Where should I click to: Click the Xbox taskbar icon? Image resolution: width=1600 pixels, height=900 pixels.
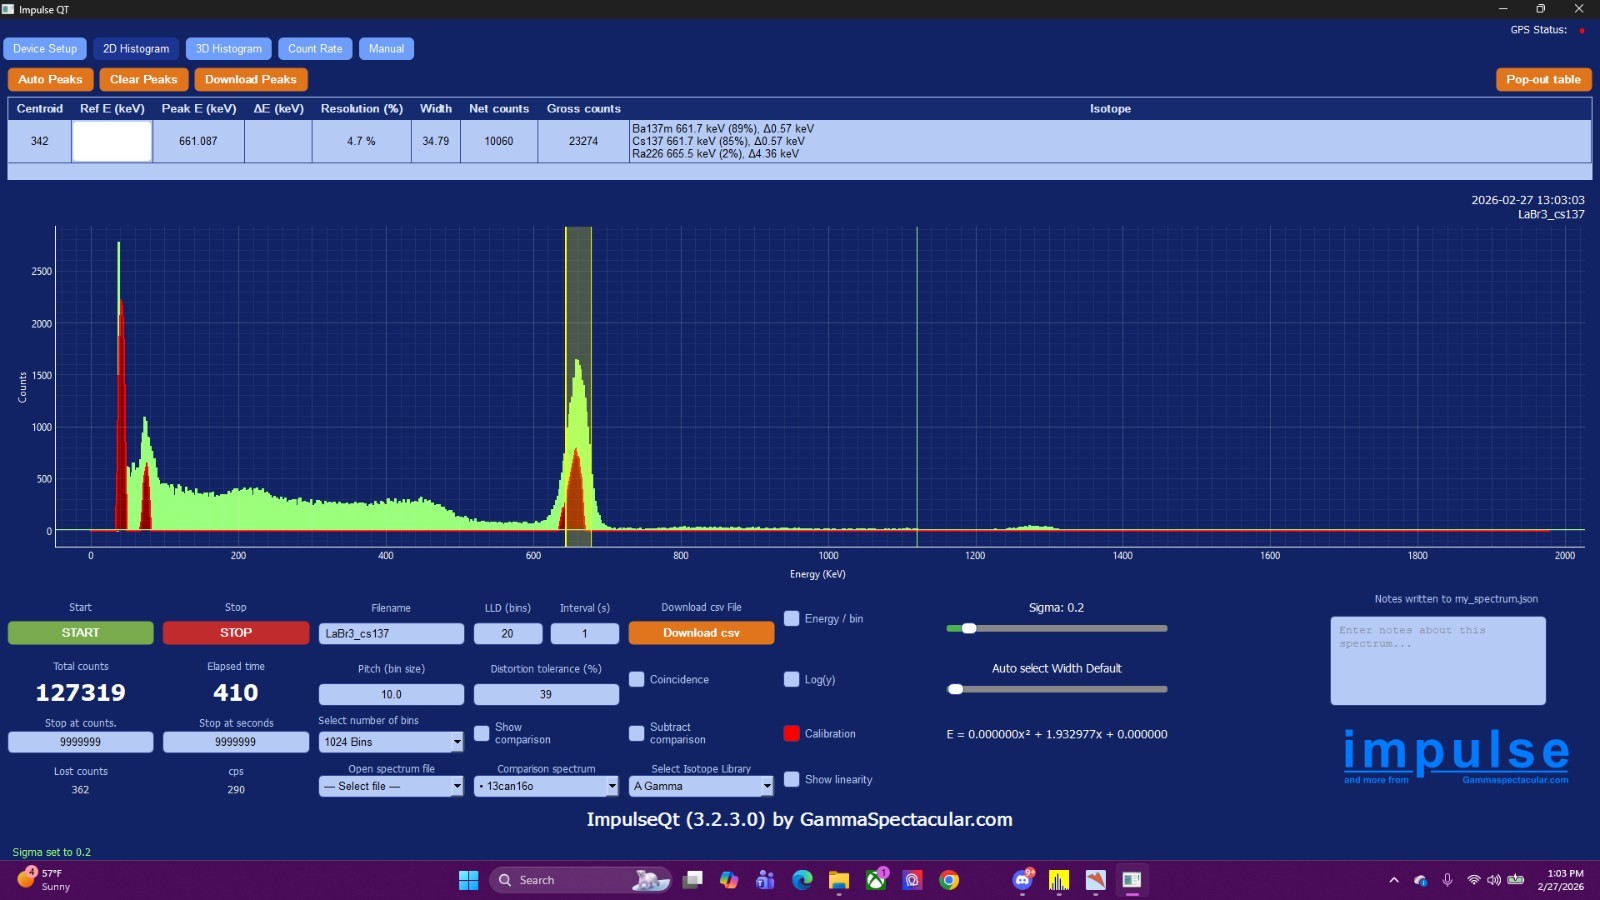[876, 880]
